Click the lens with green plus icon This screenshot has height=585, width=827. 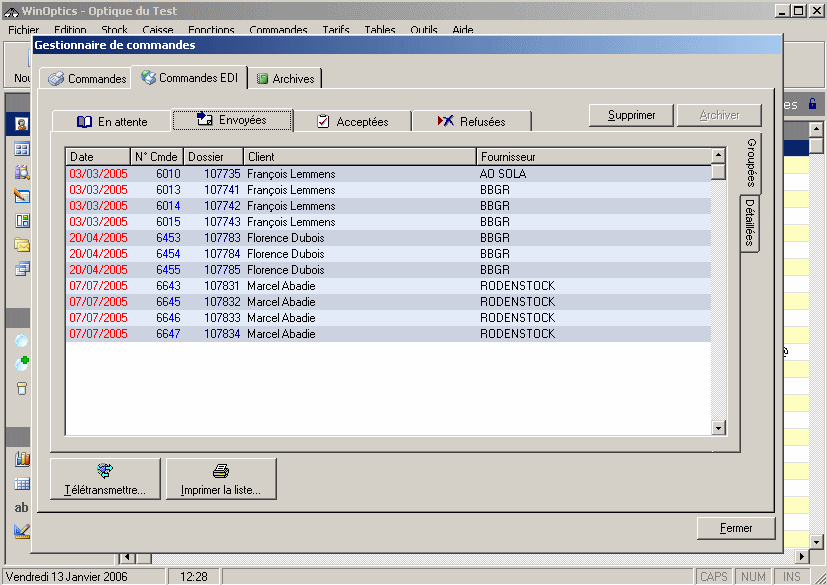click(21, 364)
